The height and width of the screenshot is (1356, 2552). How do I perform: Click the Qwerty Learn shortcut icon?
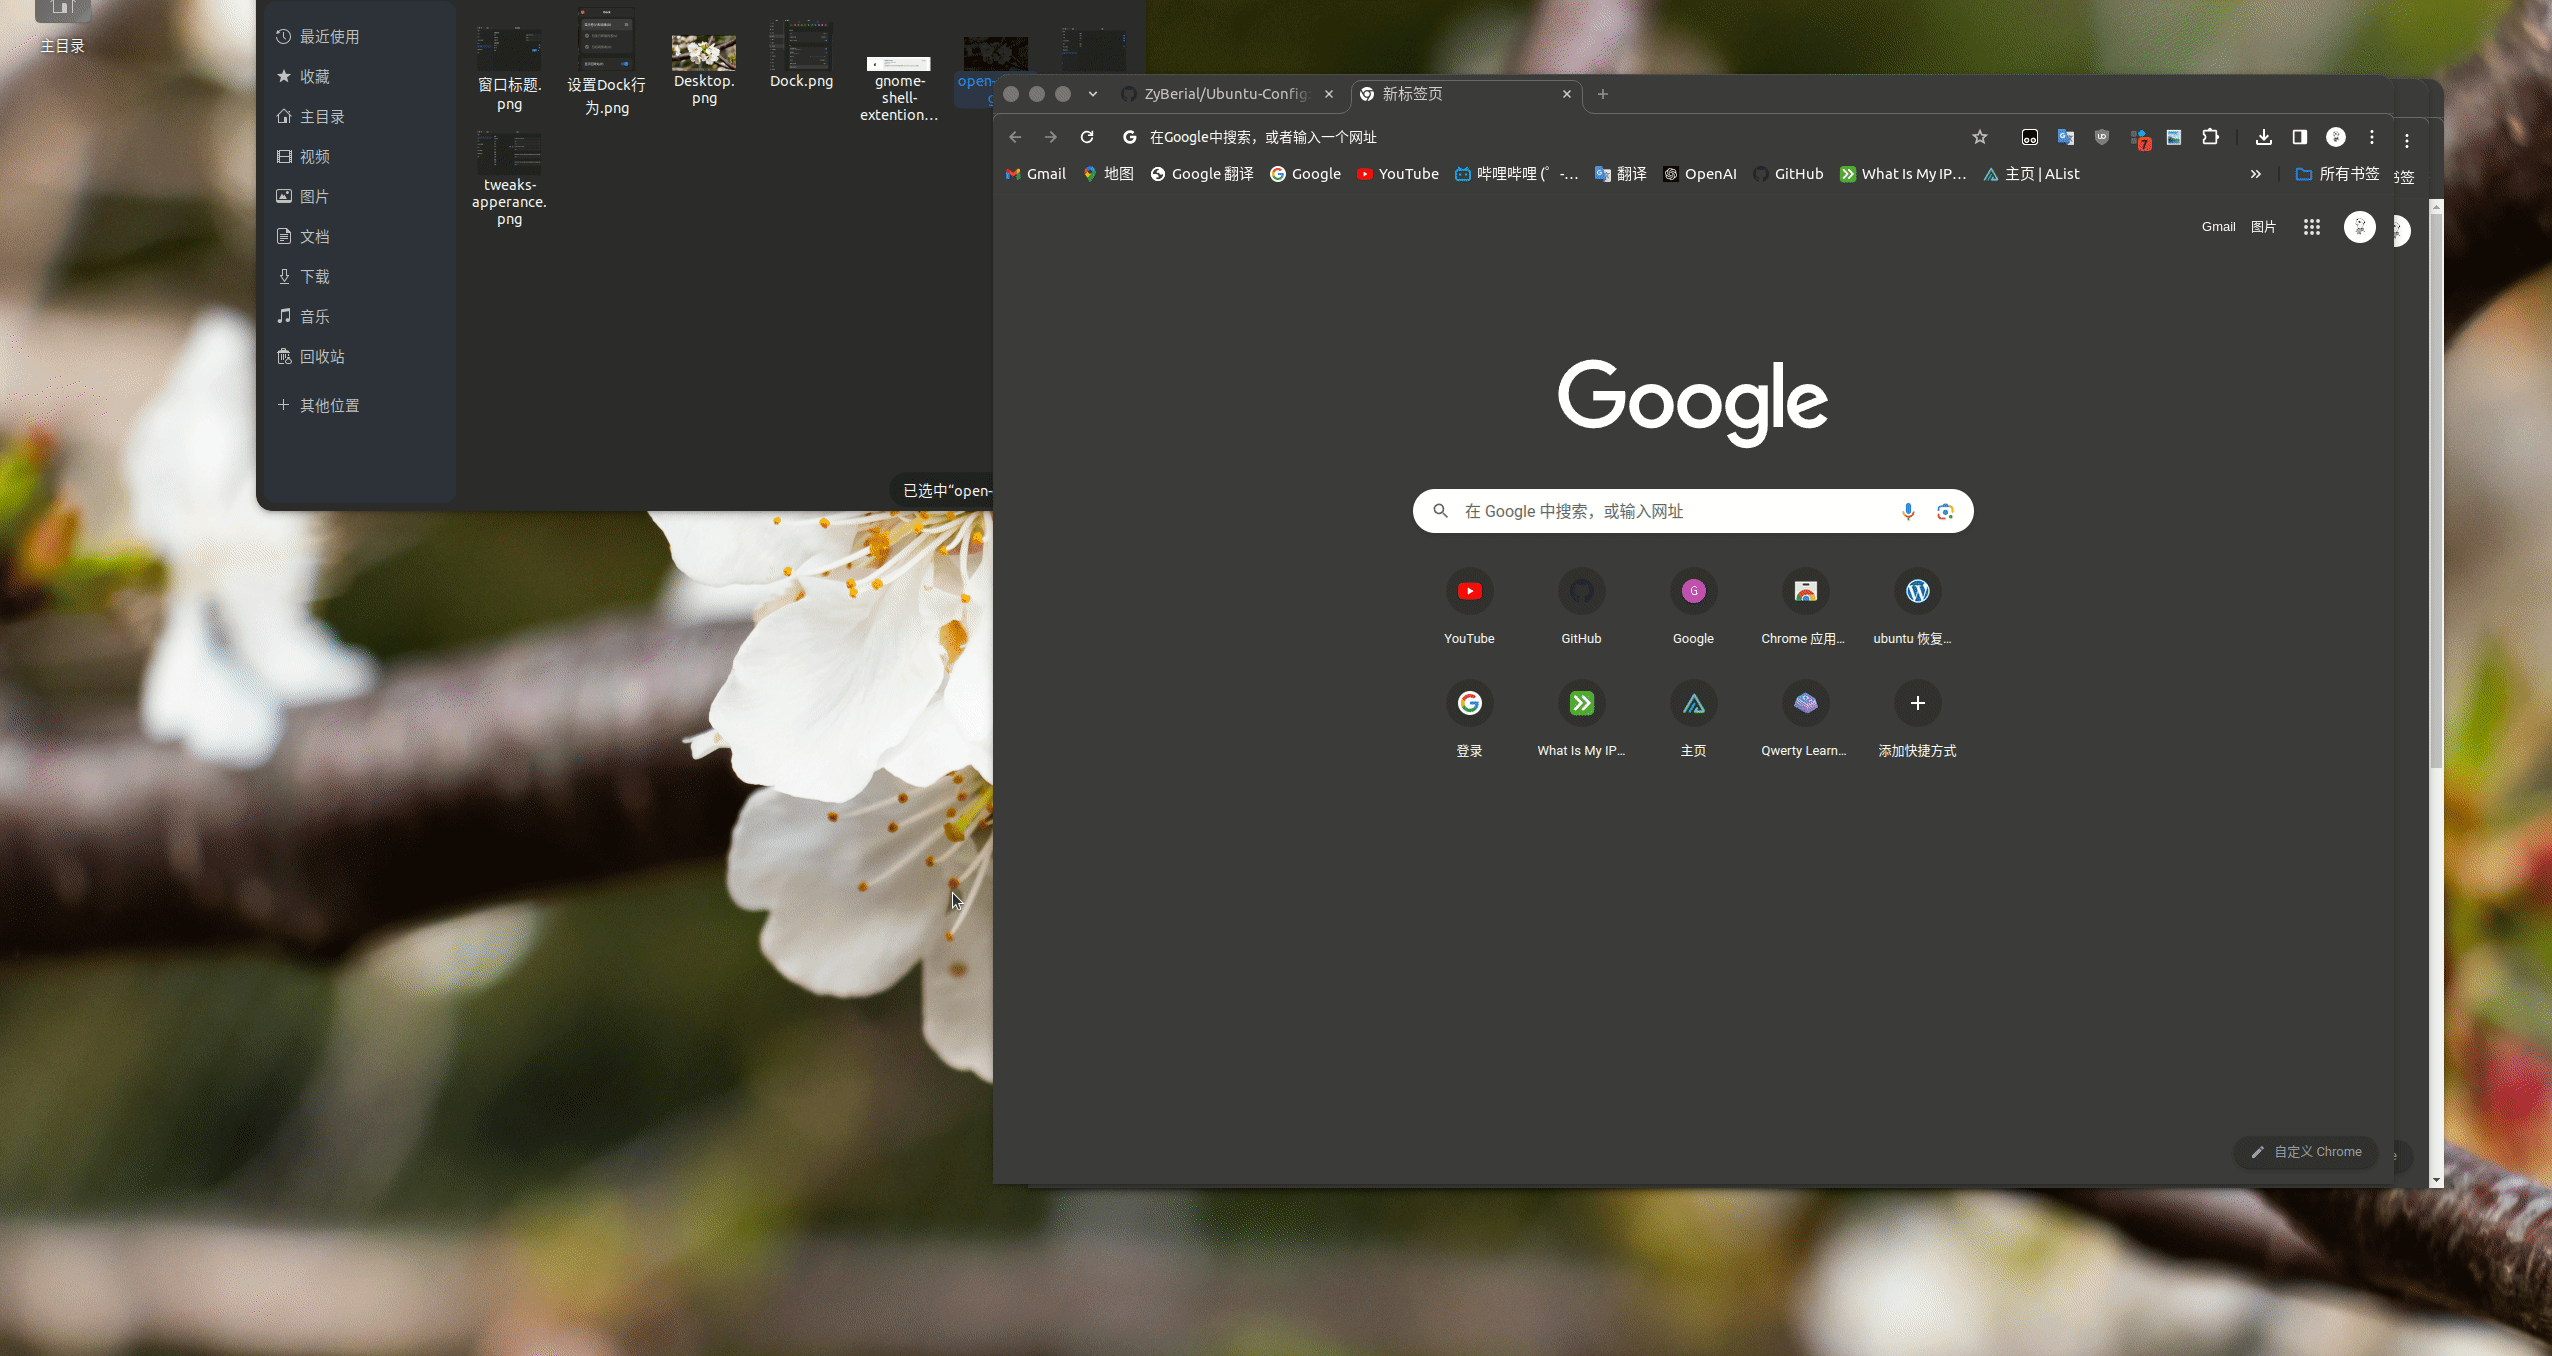1804,702
